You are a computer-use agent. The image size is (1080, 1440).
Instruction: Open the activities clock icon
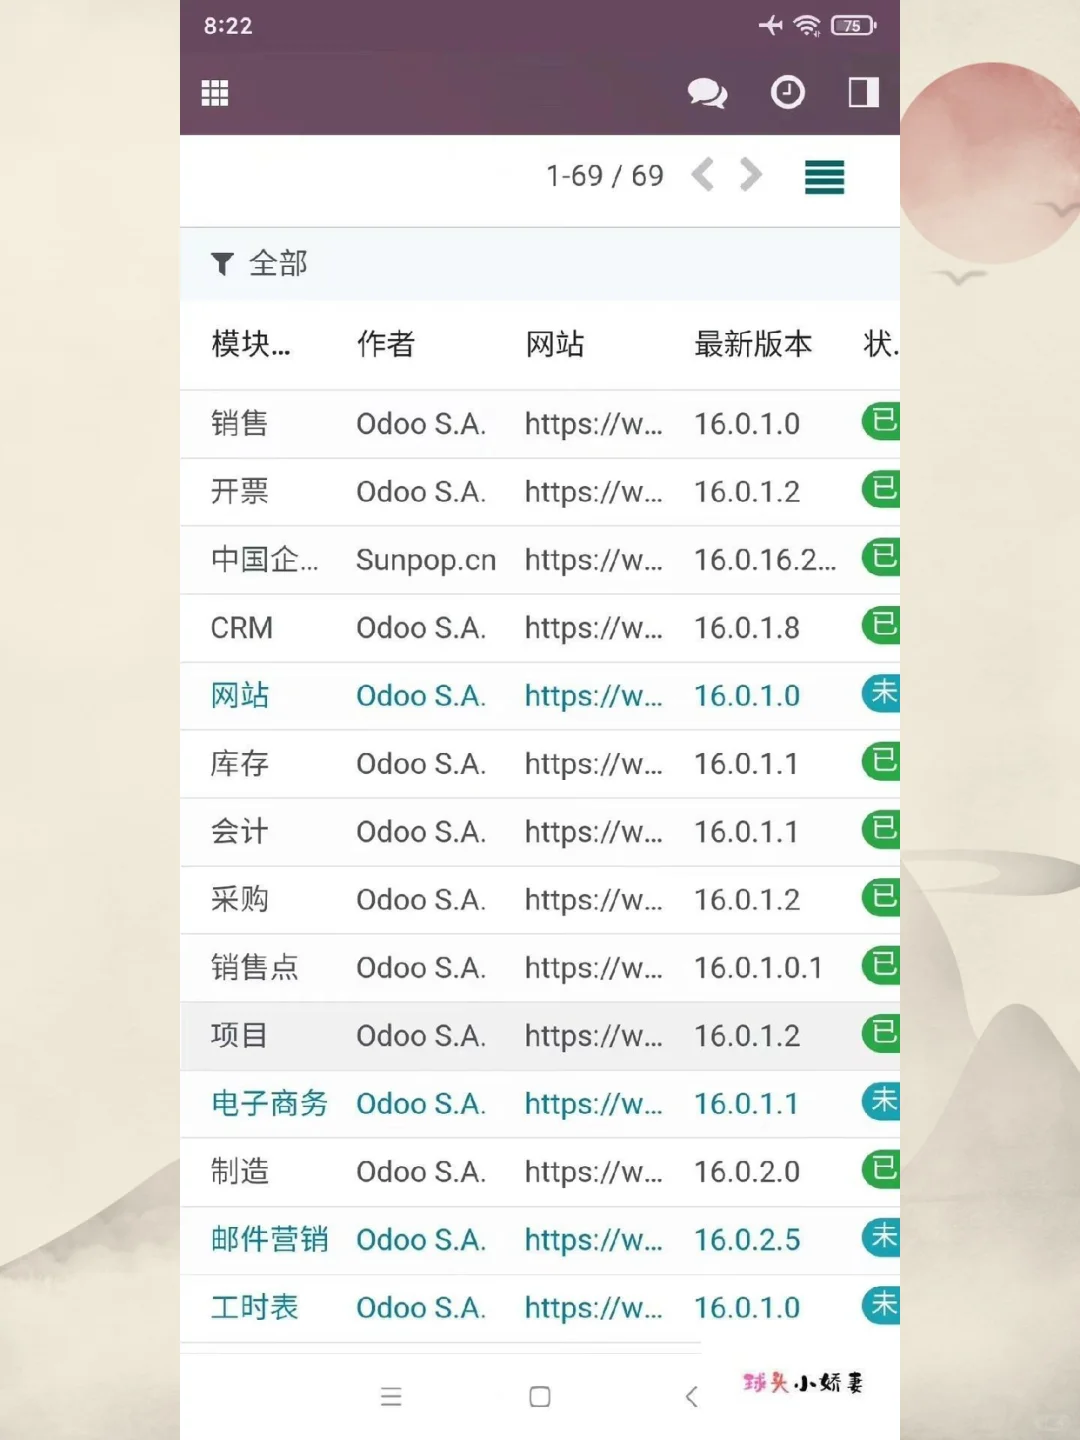pyautogui.click(x=788, y=92)
